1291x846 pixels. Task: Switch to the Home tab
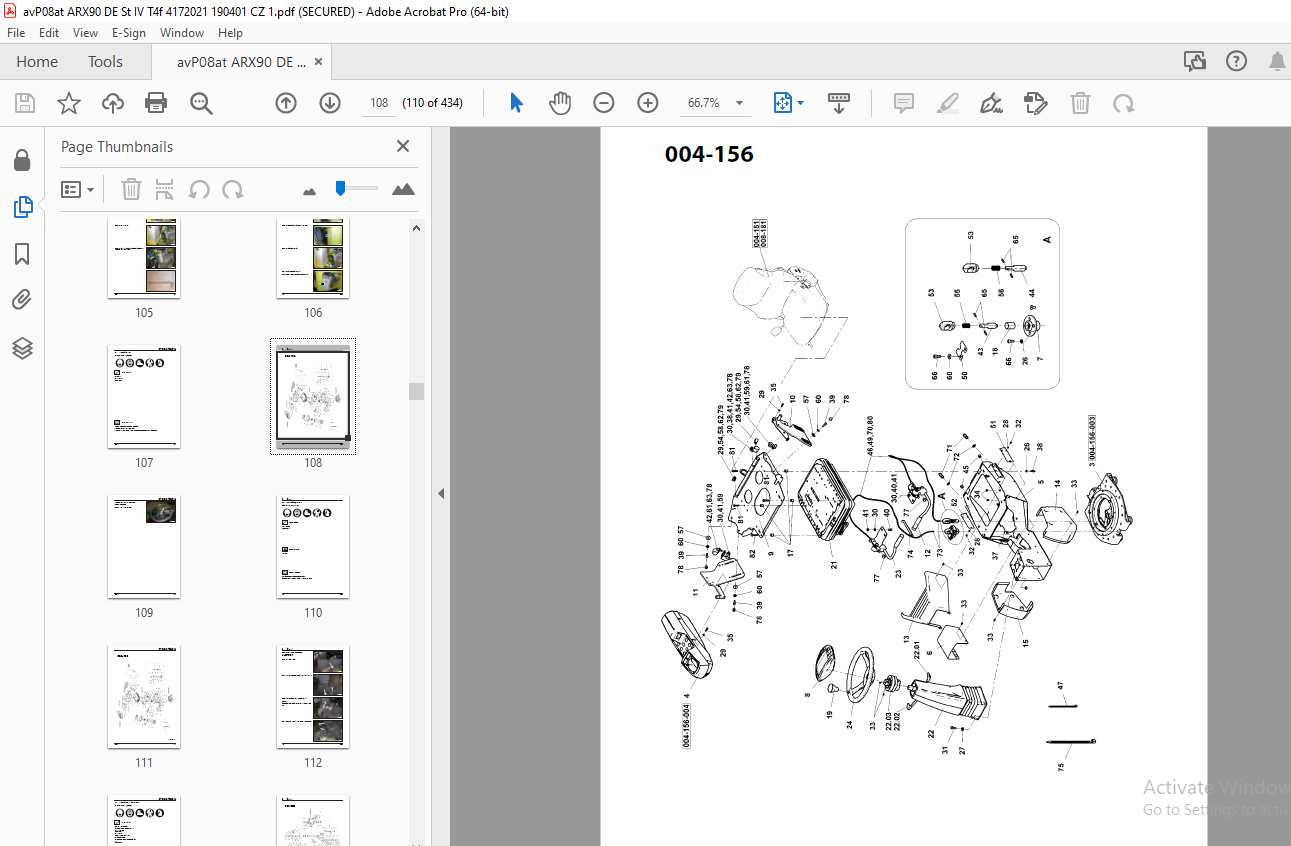point(37,62)
